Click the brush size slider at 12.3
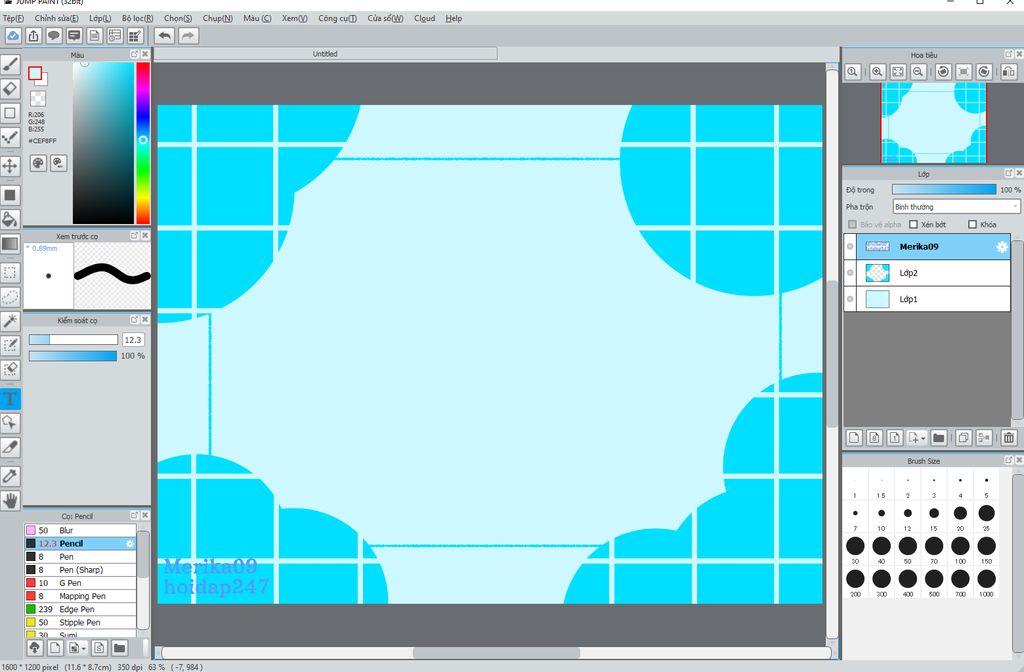The image size is (1024, 672). tap(73, 340)
